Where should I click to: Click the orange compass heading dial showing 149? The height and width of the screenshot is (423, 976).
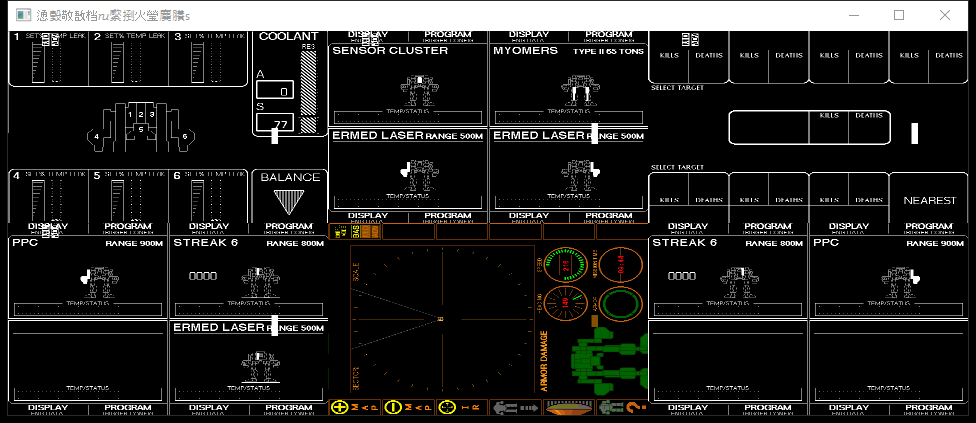[x=566, y=304]
